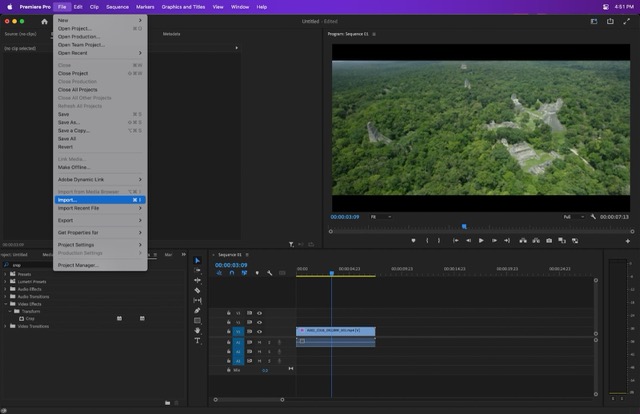640x414 pixels.
Task: Mute audio track A1
Action: pyautogui.click(x=259, y=341)
